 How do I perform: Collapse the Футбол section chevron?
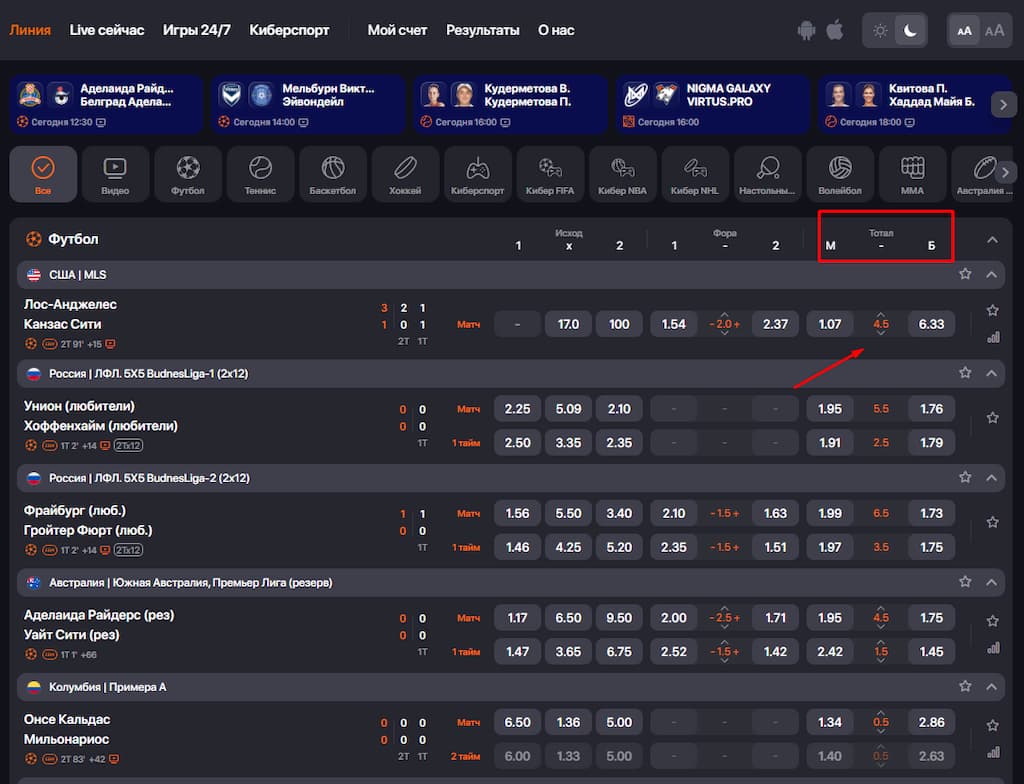992,240
